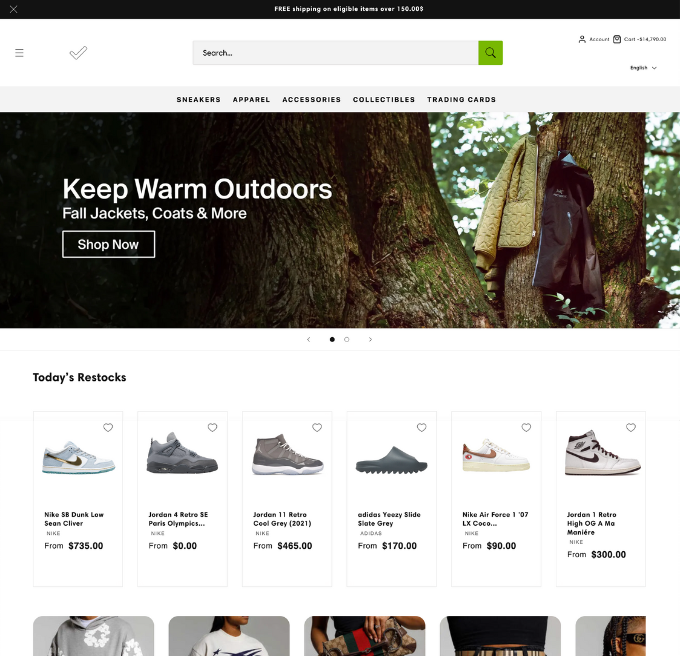Screen dimensions: 680x656
Task: Click the ADIDAS brand label
Action: [x=371, y=533]
